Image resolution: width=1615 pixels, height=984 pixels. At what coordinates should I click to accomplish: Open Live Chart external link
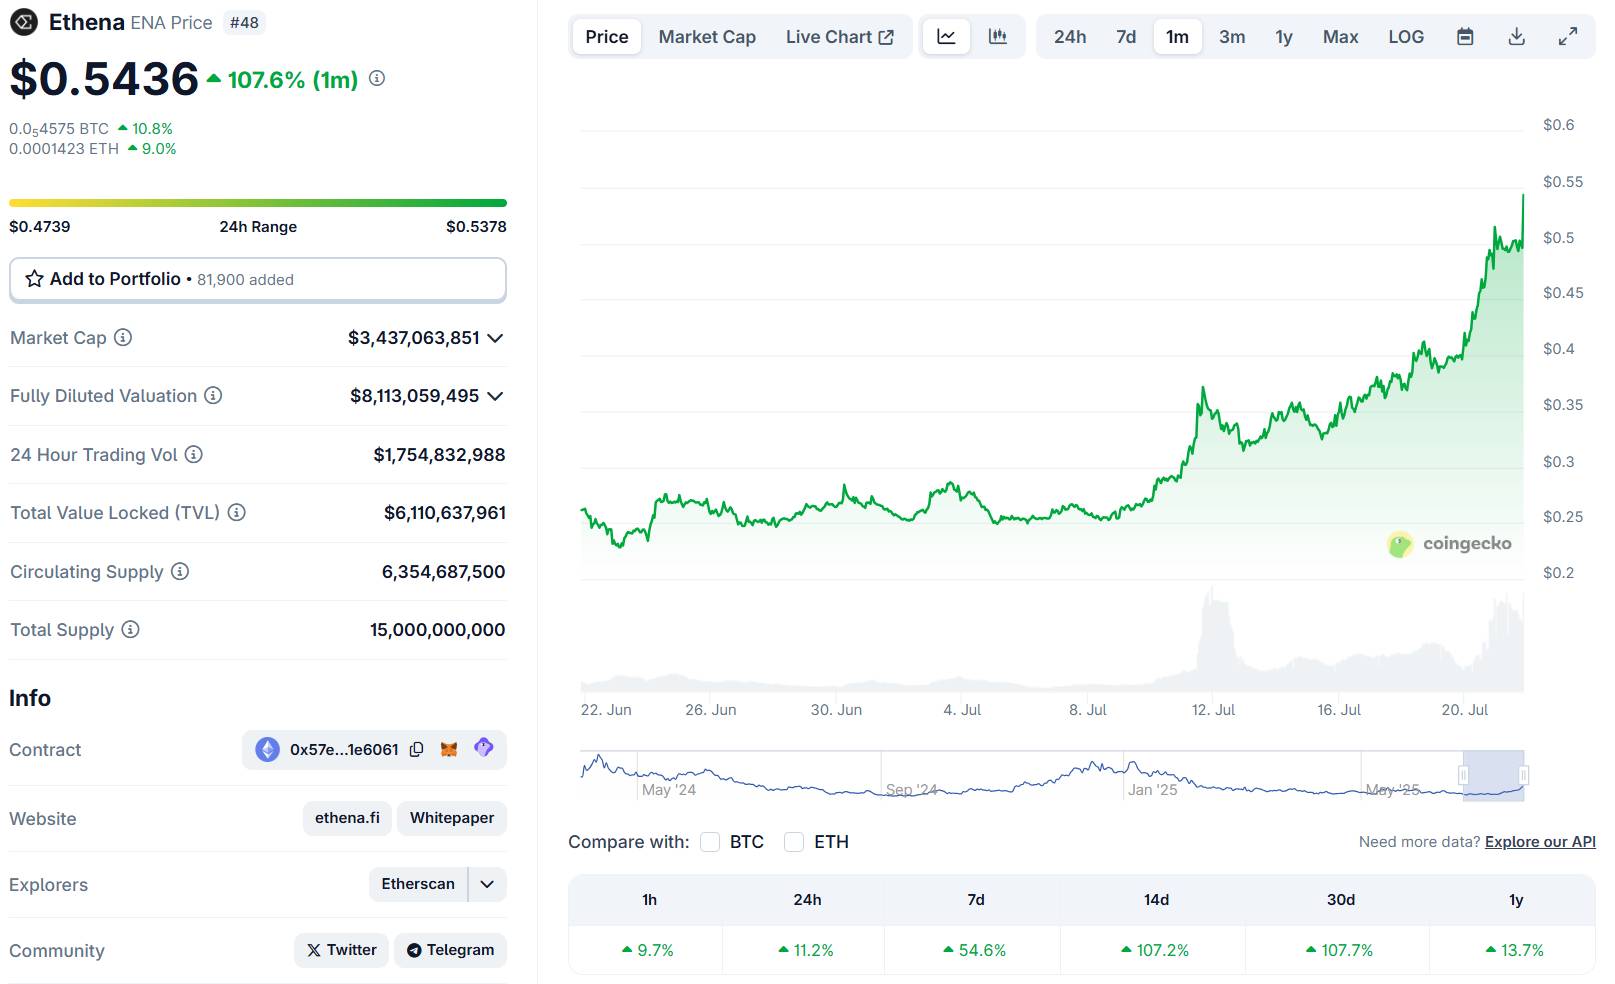(839, 37)
